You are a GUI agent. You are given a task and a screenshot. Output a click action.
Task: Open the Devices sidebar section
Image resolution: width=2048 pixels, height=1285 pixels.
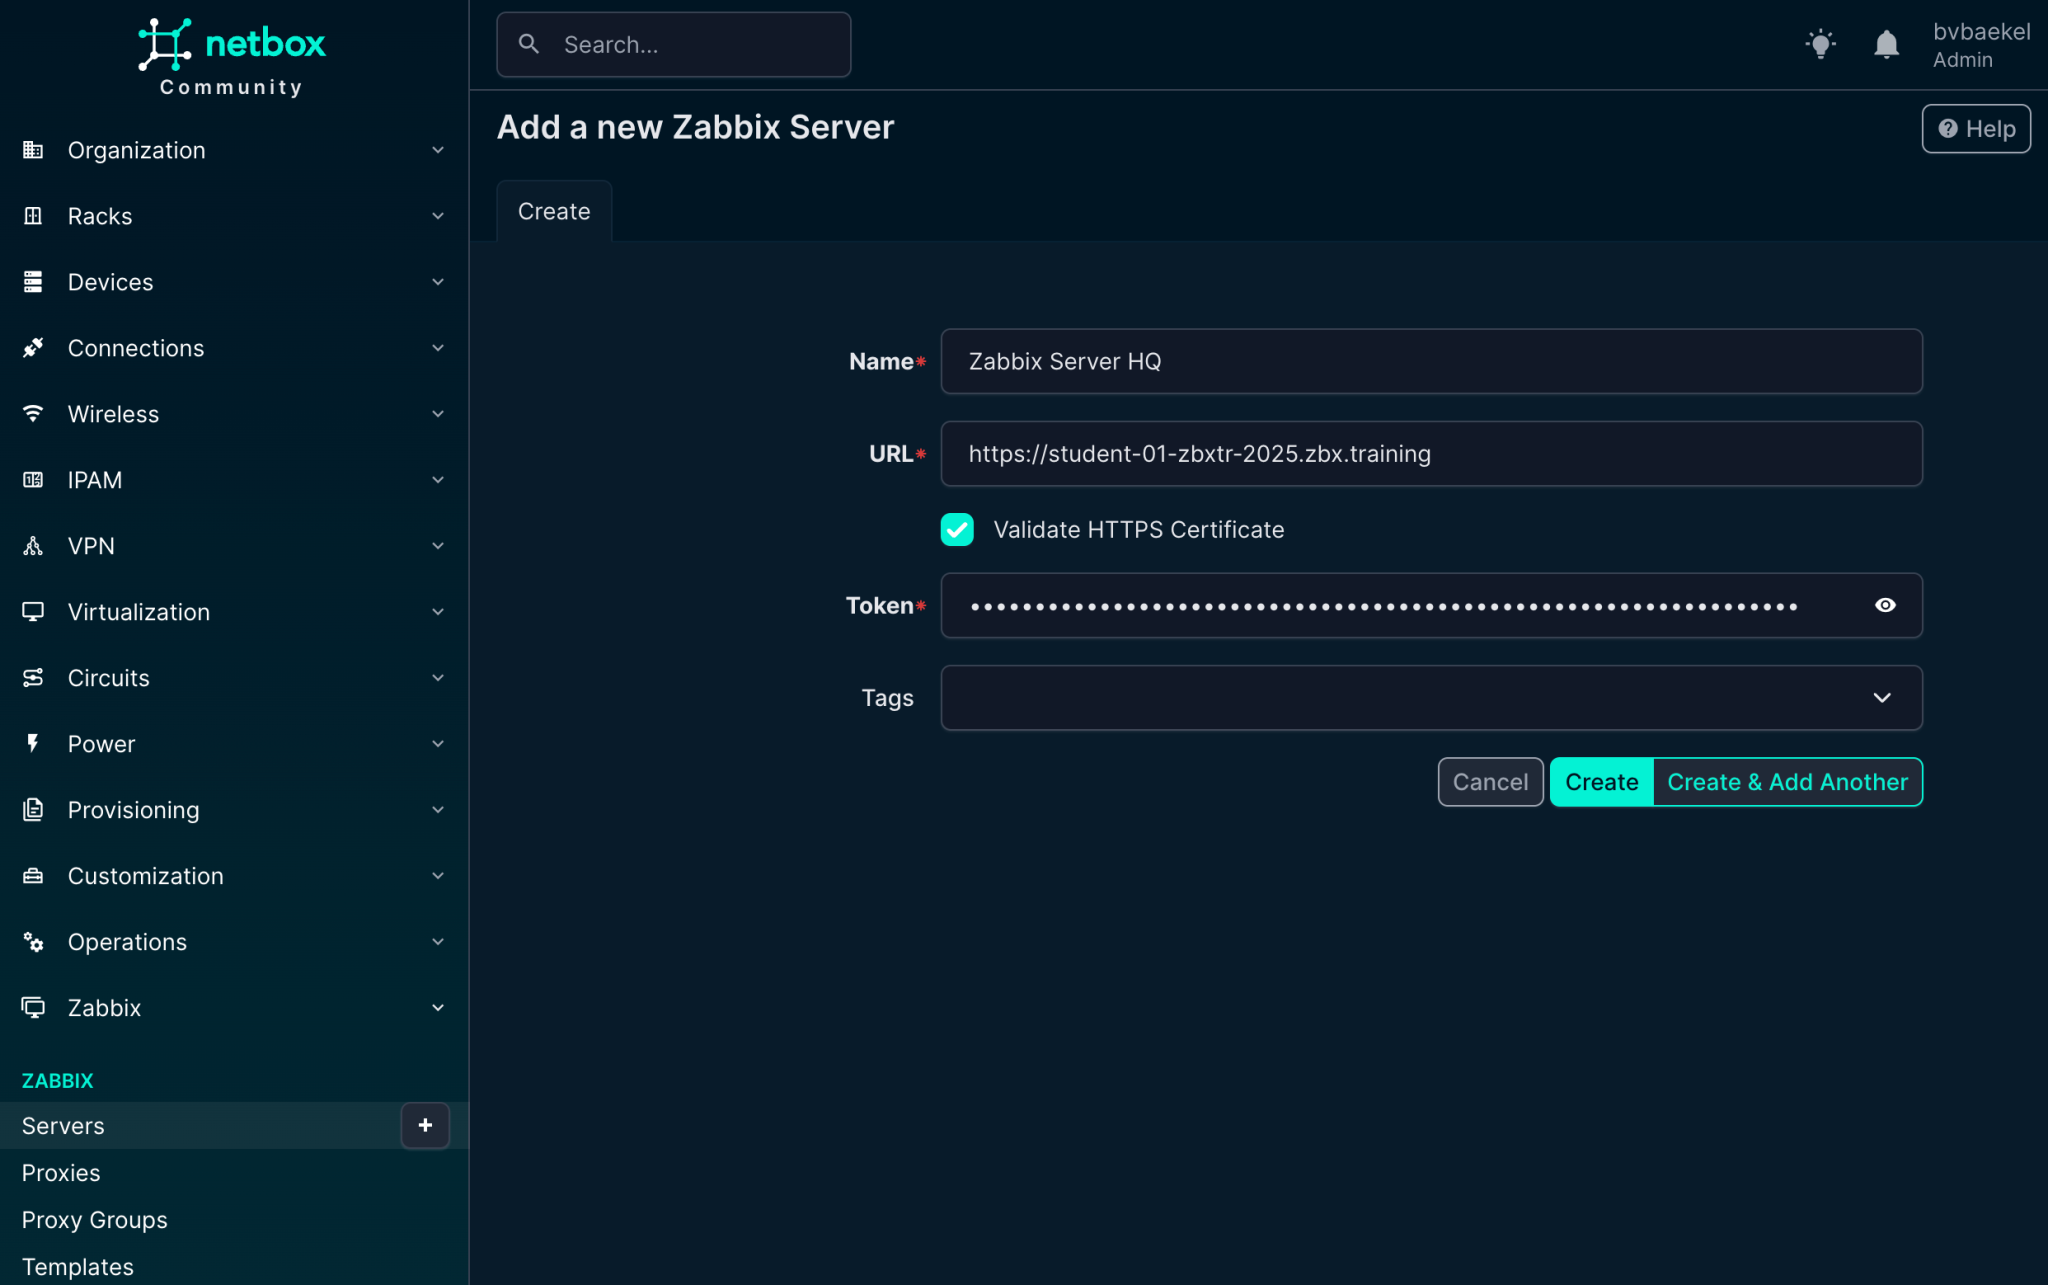coord(110,281)
